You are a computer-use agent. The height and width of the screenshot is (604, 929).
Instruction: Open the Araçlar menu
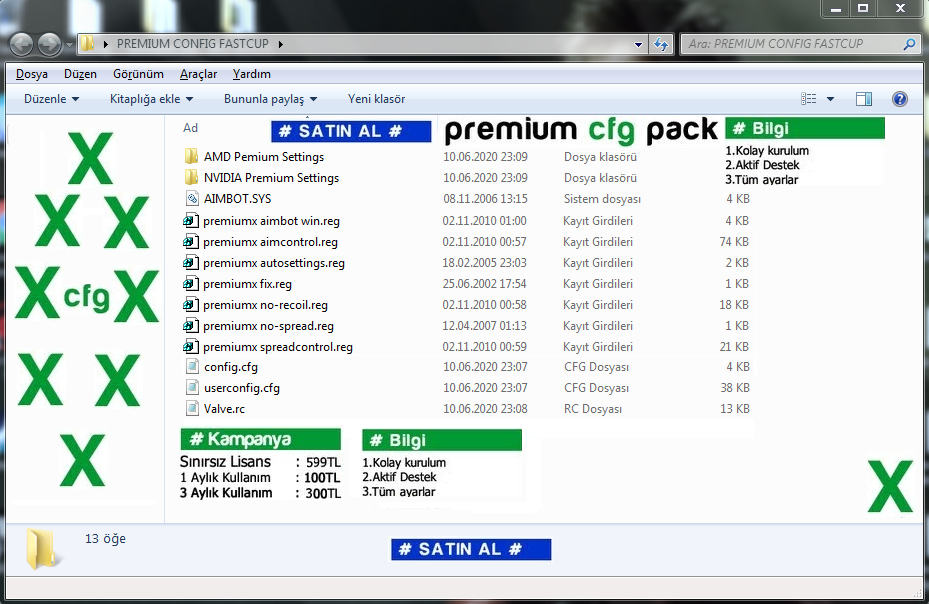tap(198, 74)
